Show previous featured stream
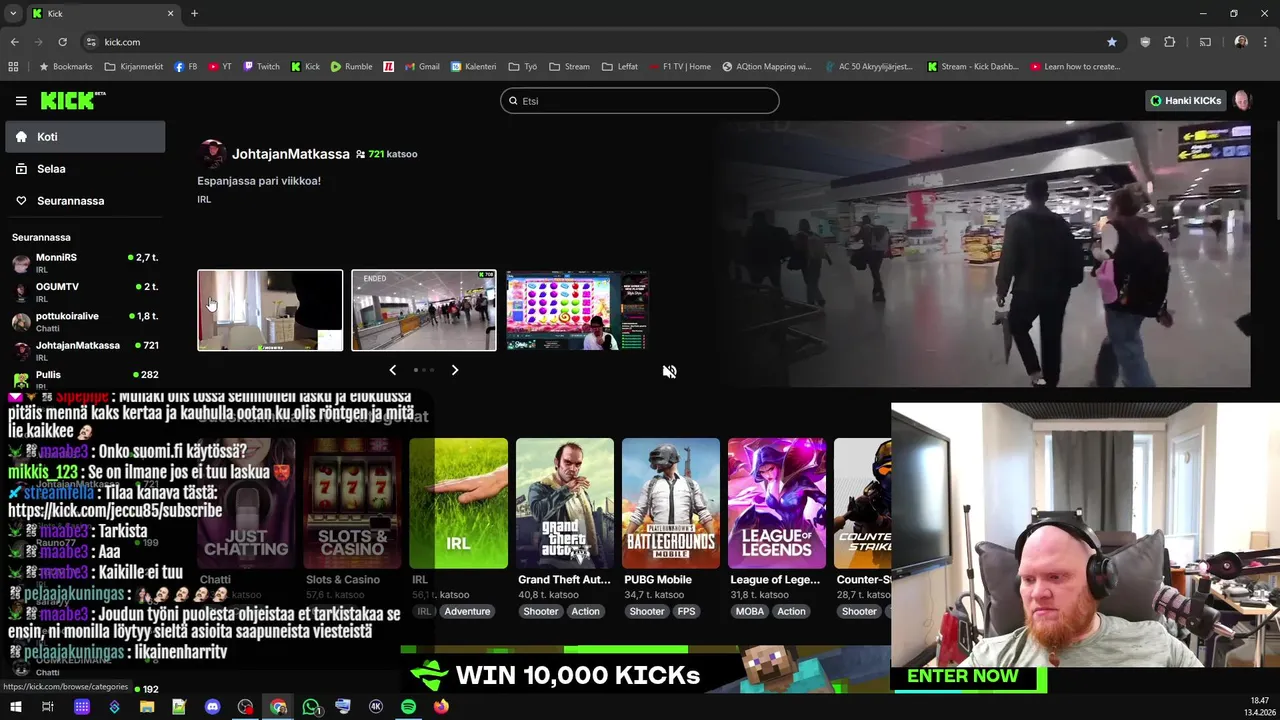This screenshot has width=1280, height=720. 392,370
